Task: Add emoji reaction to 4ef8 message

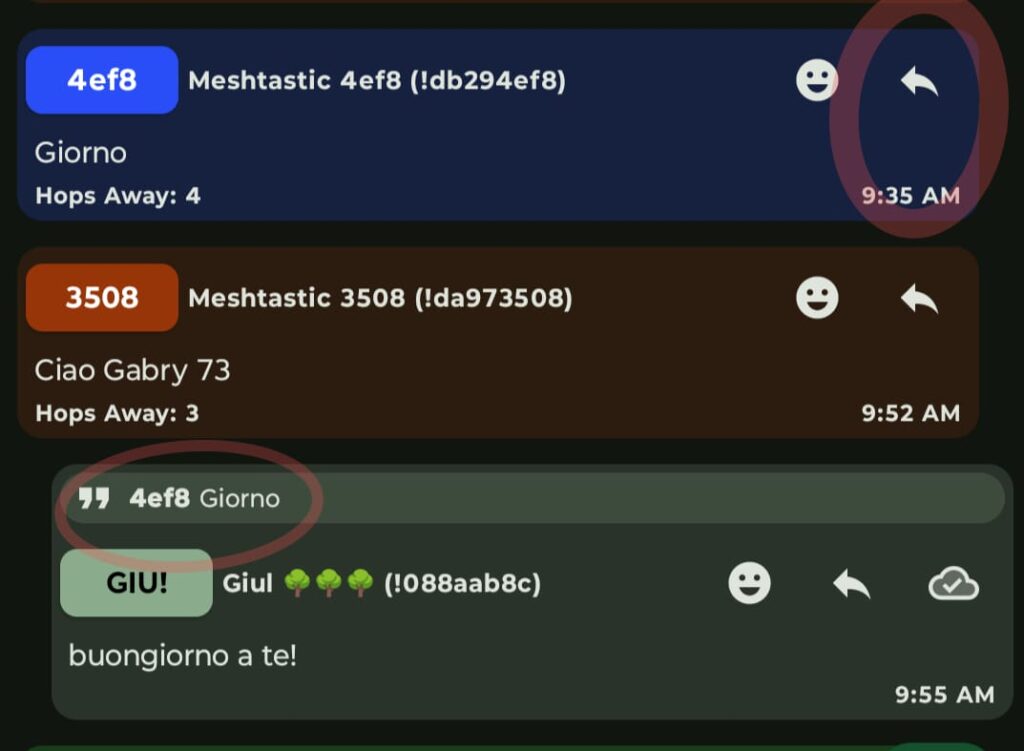Action: click(817, 80)
